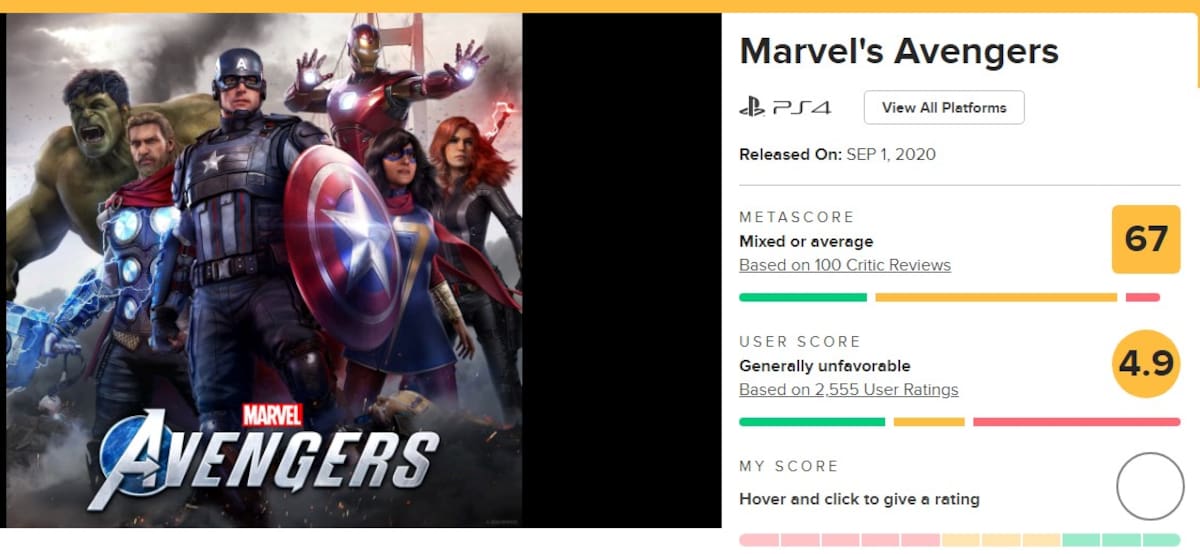Select the yellow mixed user ratings bar
The width and height of the screenshot is (1200, 554).
click(x=929, y=422)
